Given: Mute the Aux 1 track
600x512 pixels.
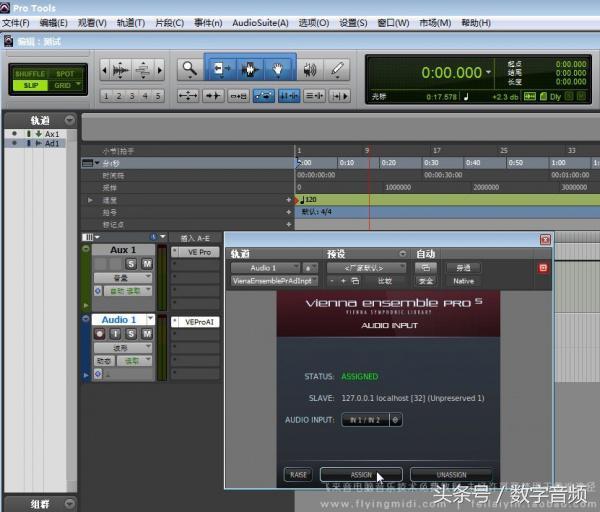Looking at the screenshot, I should (147, 264).
